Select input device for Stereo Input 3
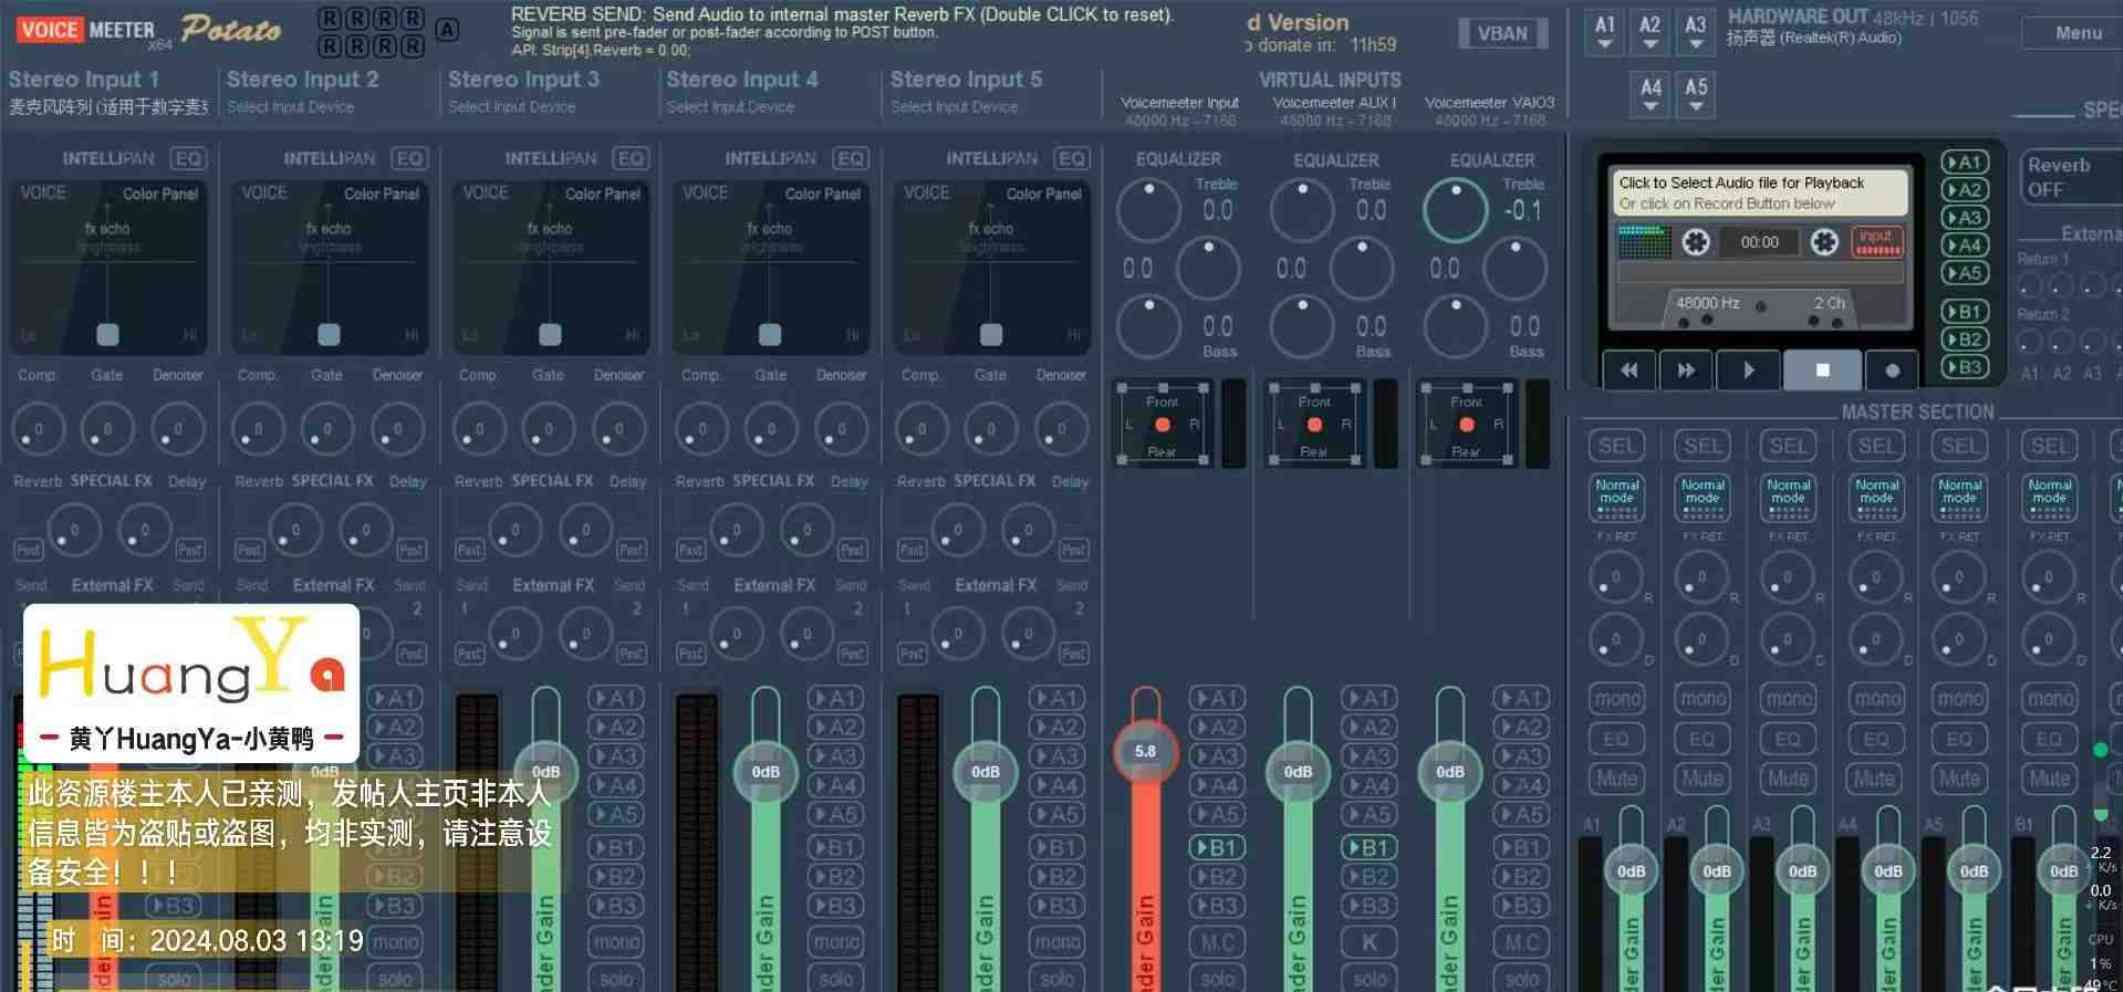 pyautogui.click(x=511, y=107)
